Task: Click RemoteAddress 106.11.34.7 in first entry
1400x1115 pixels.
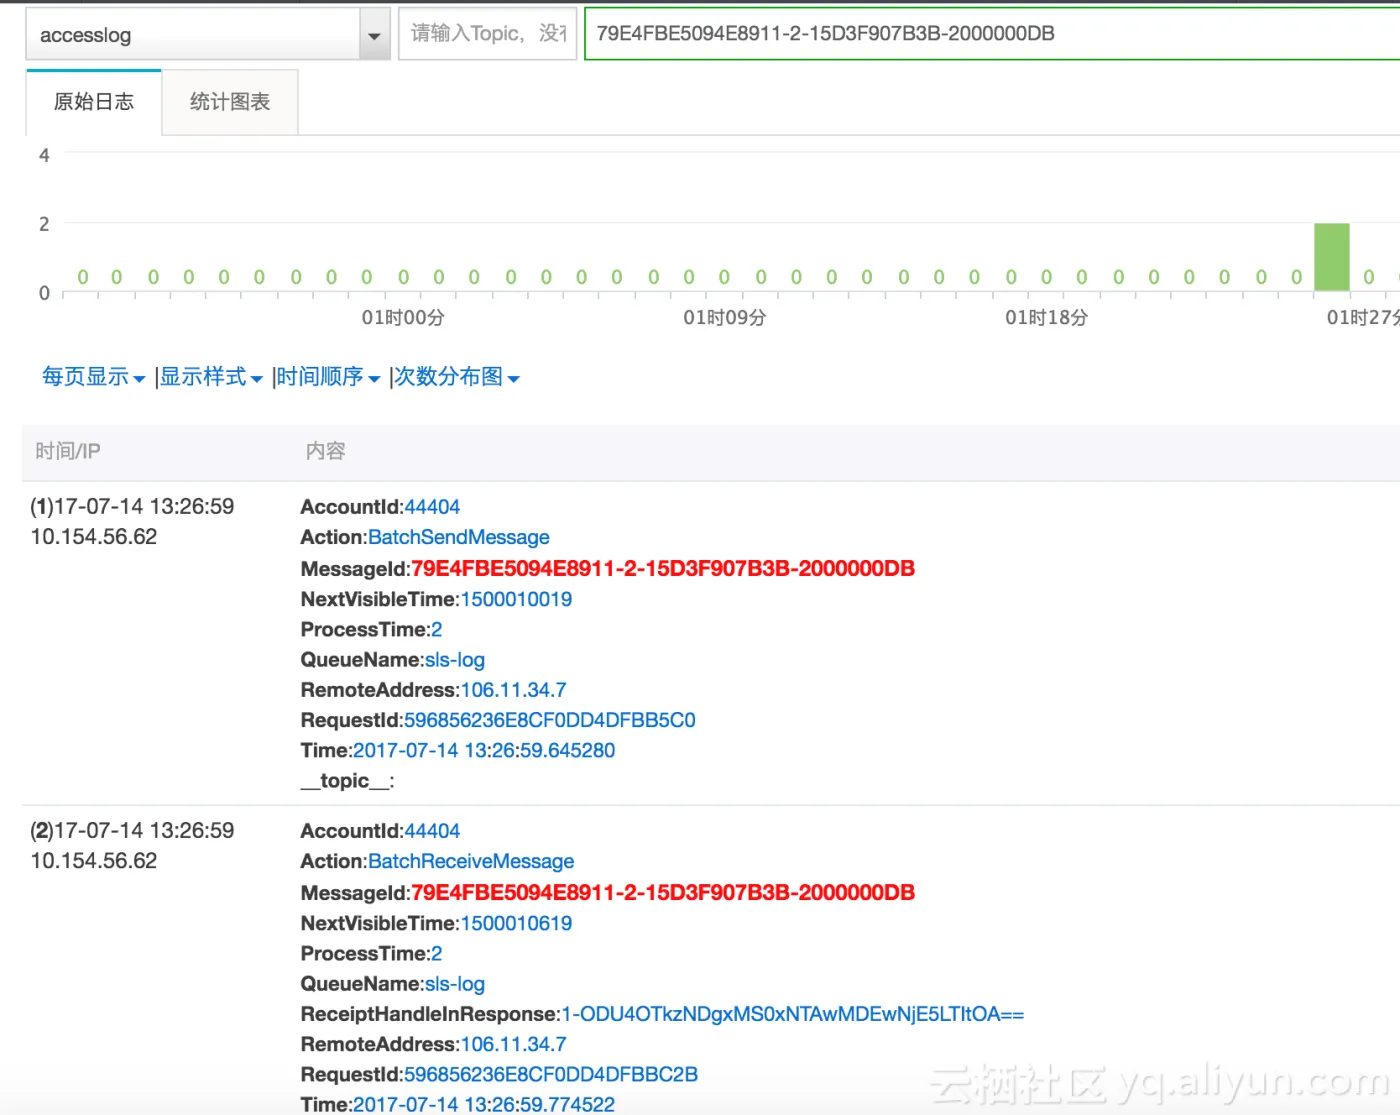Action: tap(514, 690)
